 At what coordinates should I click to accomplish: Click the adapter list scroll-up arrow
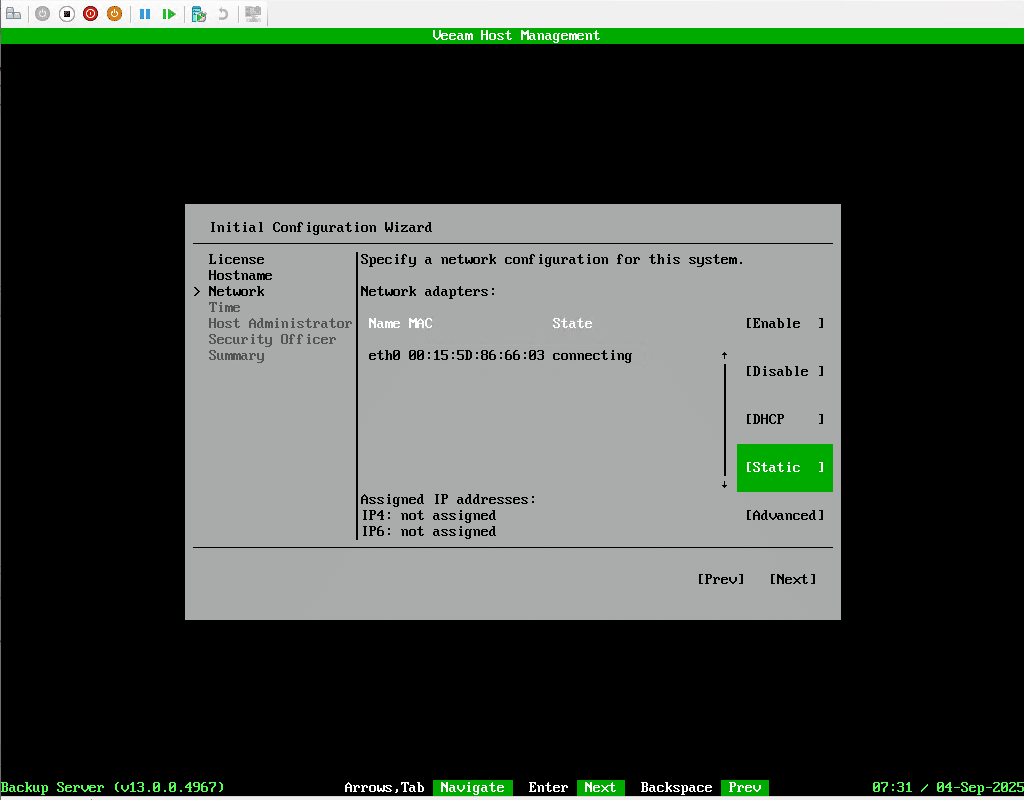[x=724, y=355]
